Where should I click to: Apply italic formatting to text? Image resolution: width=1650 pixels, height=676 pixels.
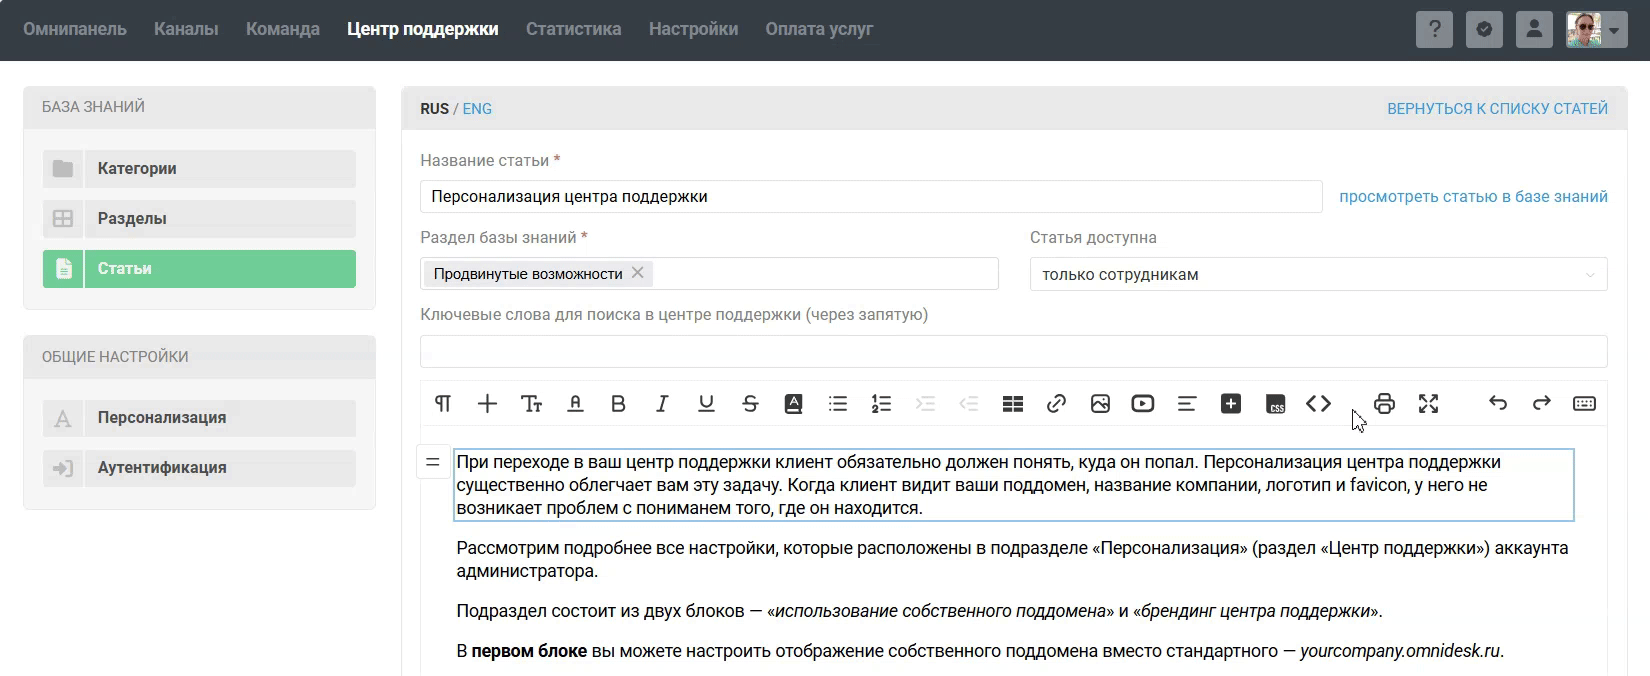coord(662,404)
